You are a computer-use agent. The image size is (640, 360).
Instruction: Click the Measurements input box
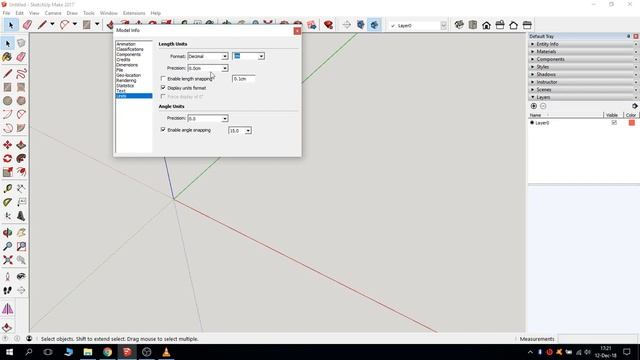(598, 339)
